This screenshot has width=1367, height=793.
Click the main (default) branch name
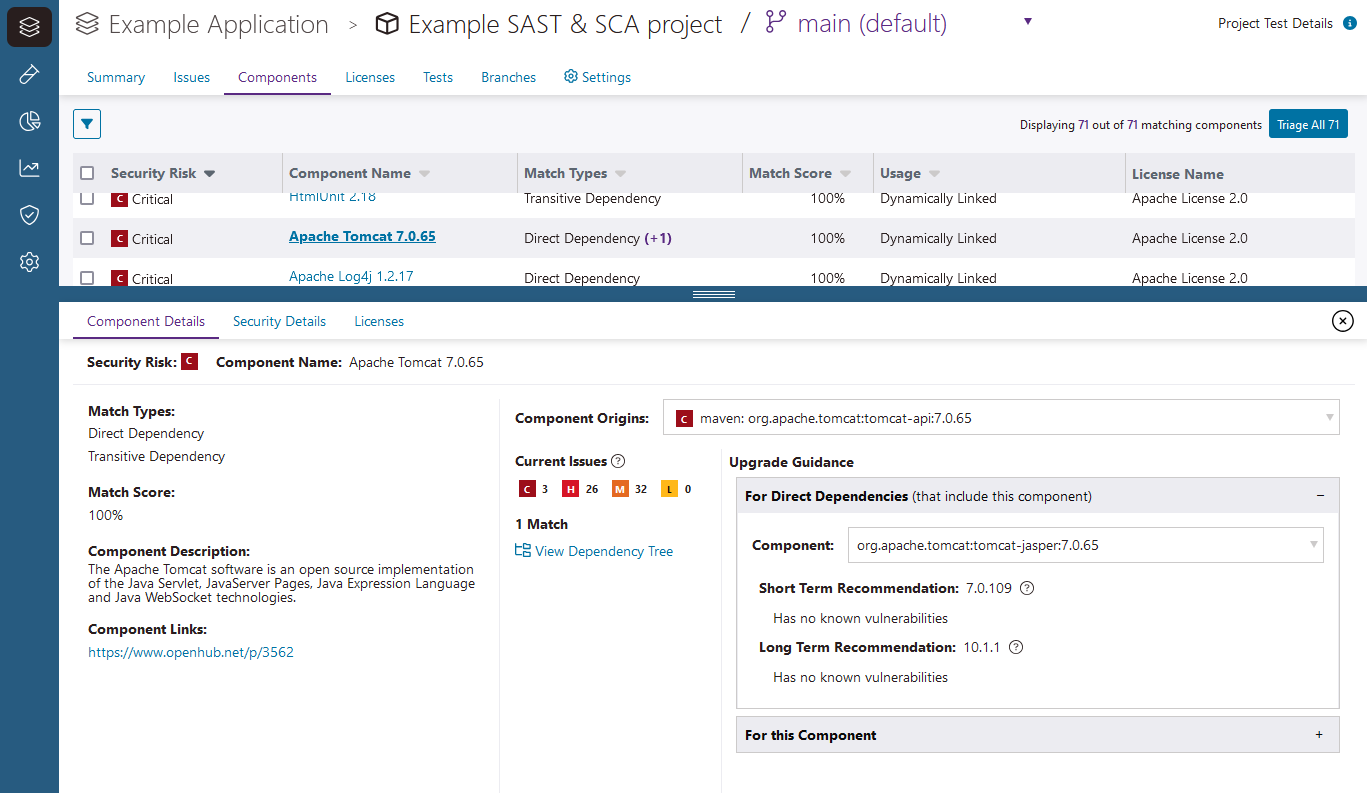tap(872, 24)
